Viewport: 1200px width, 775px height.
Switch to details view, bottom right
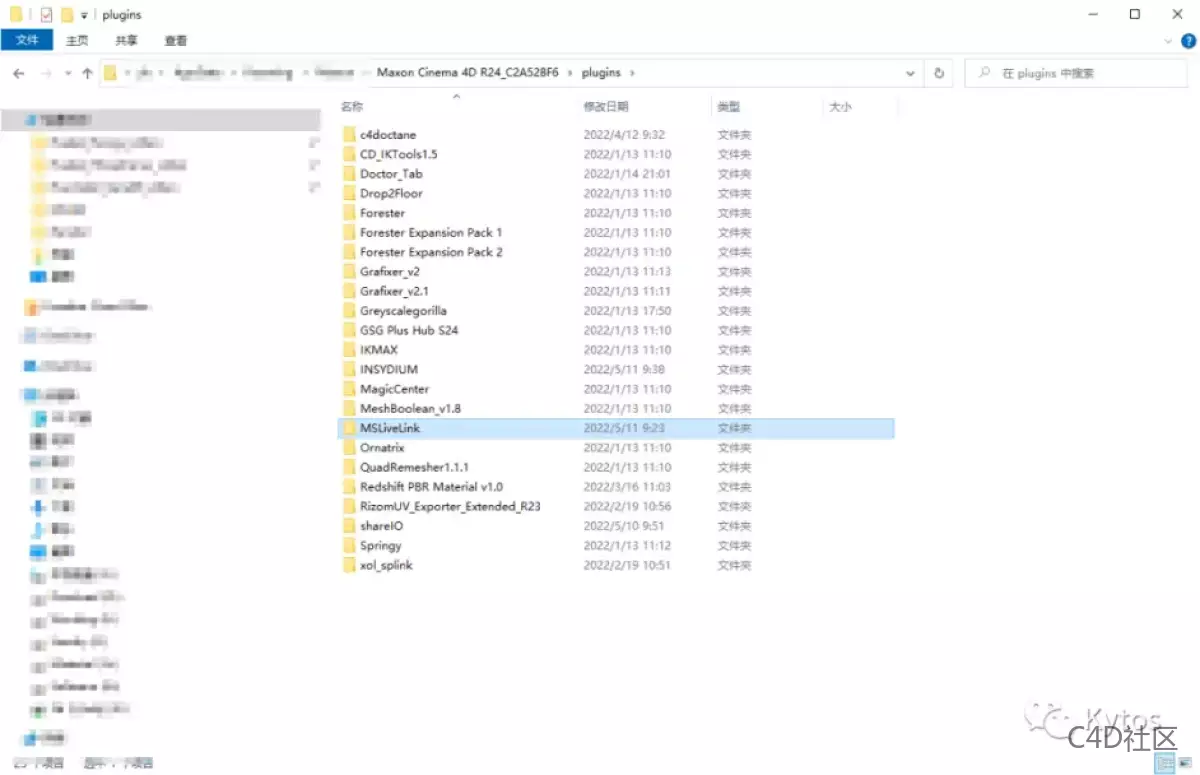[x=1165, y=763]
